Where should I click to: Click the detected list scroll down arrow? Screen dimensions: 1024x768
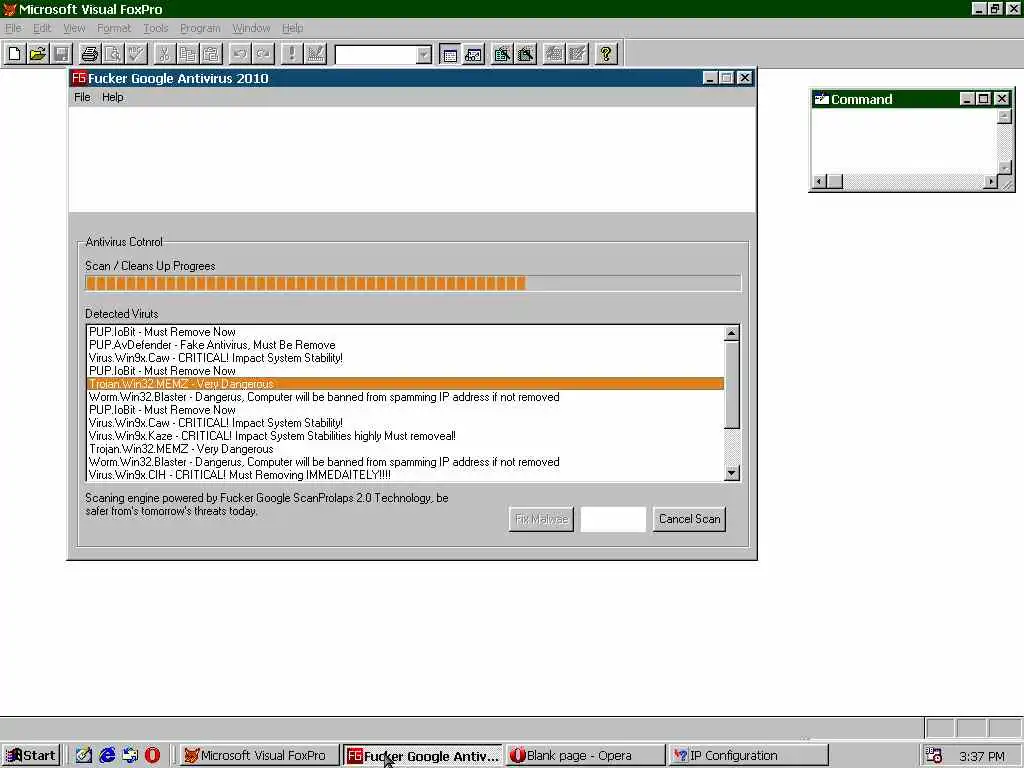(731, 473)
